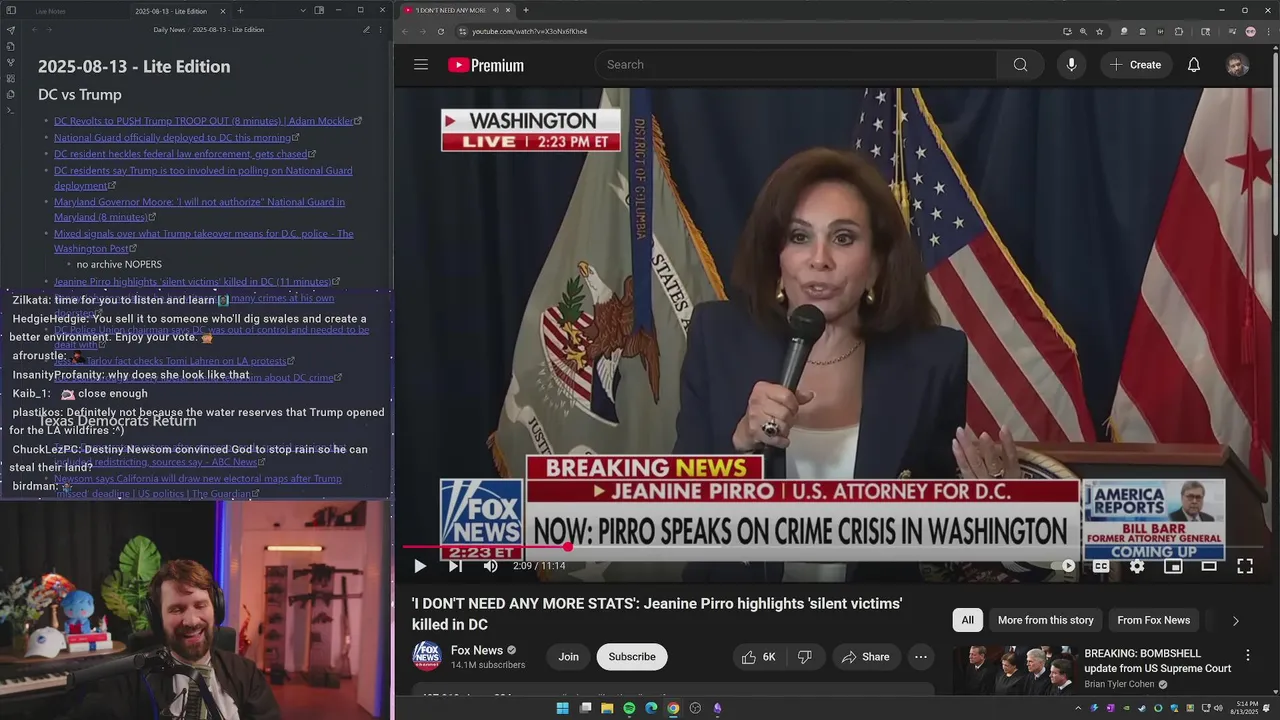This screenshot has width=1280, height=720.
Task: Open the BREAKING: BOMBSHELL video thumbnail
Action: click(1014, 671)
